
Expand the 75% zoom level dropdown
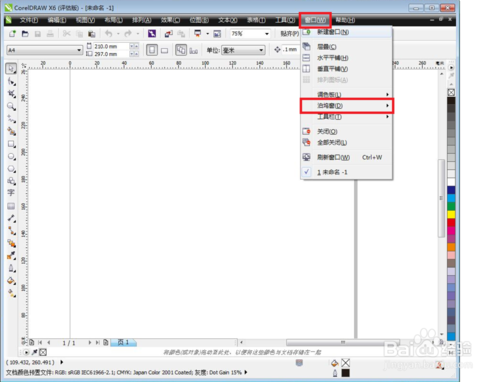(250, 34)
